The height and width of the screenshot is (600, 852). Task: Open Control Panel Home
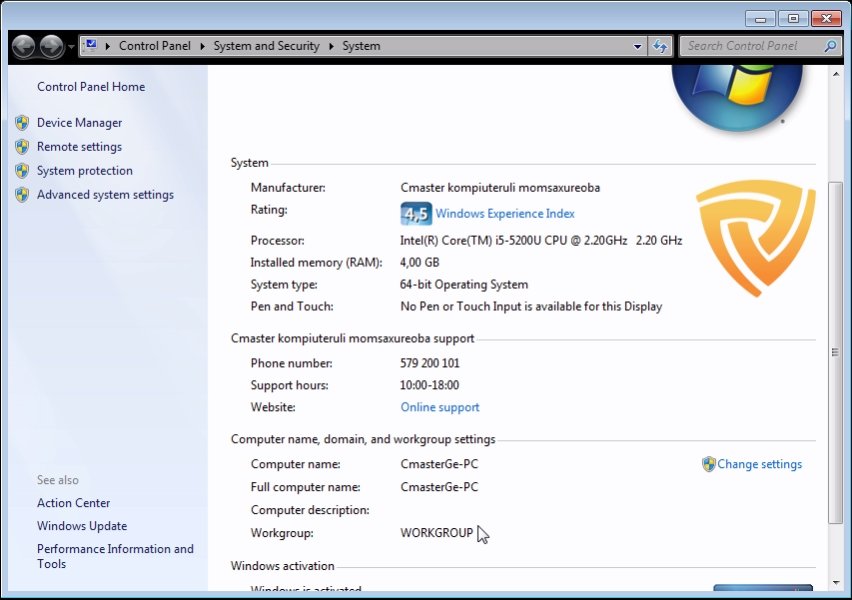click(x=91, y=86)
